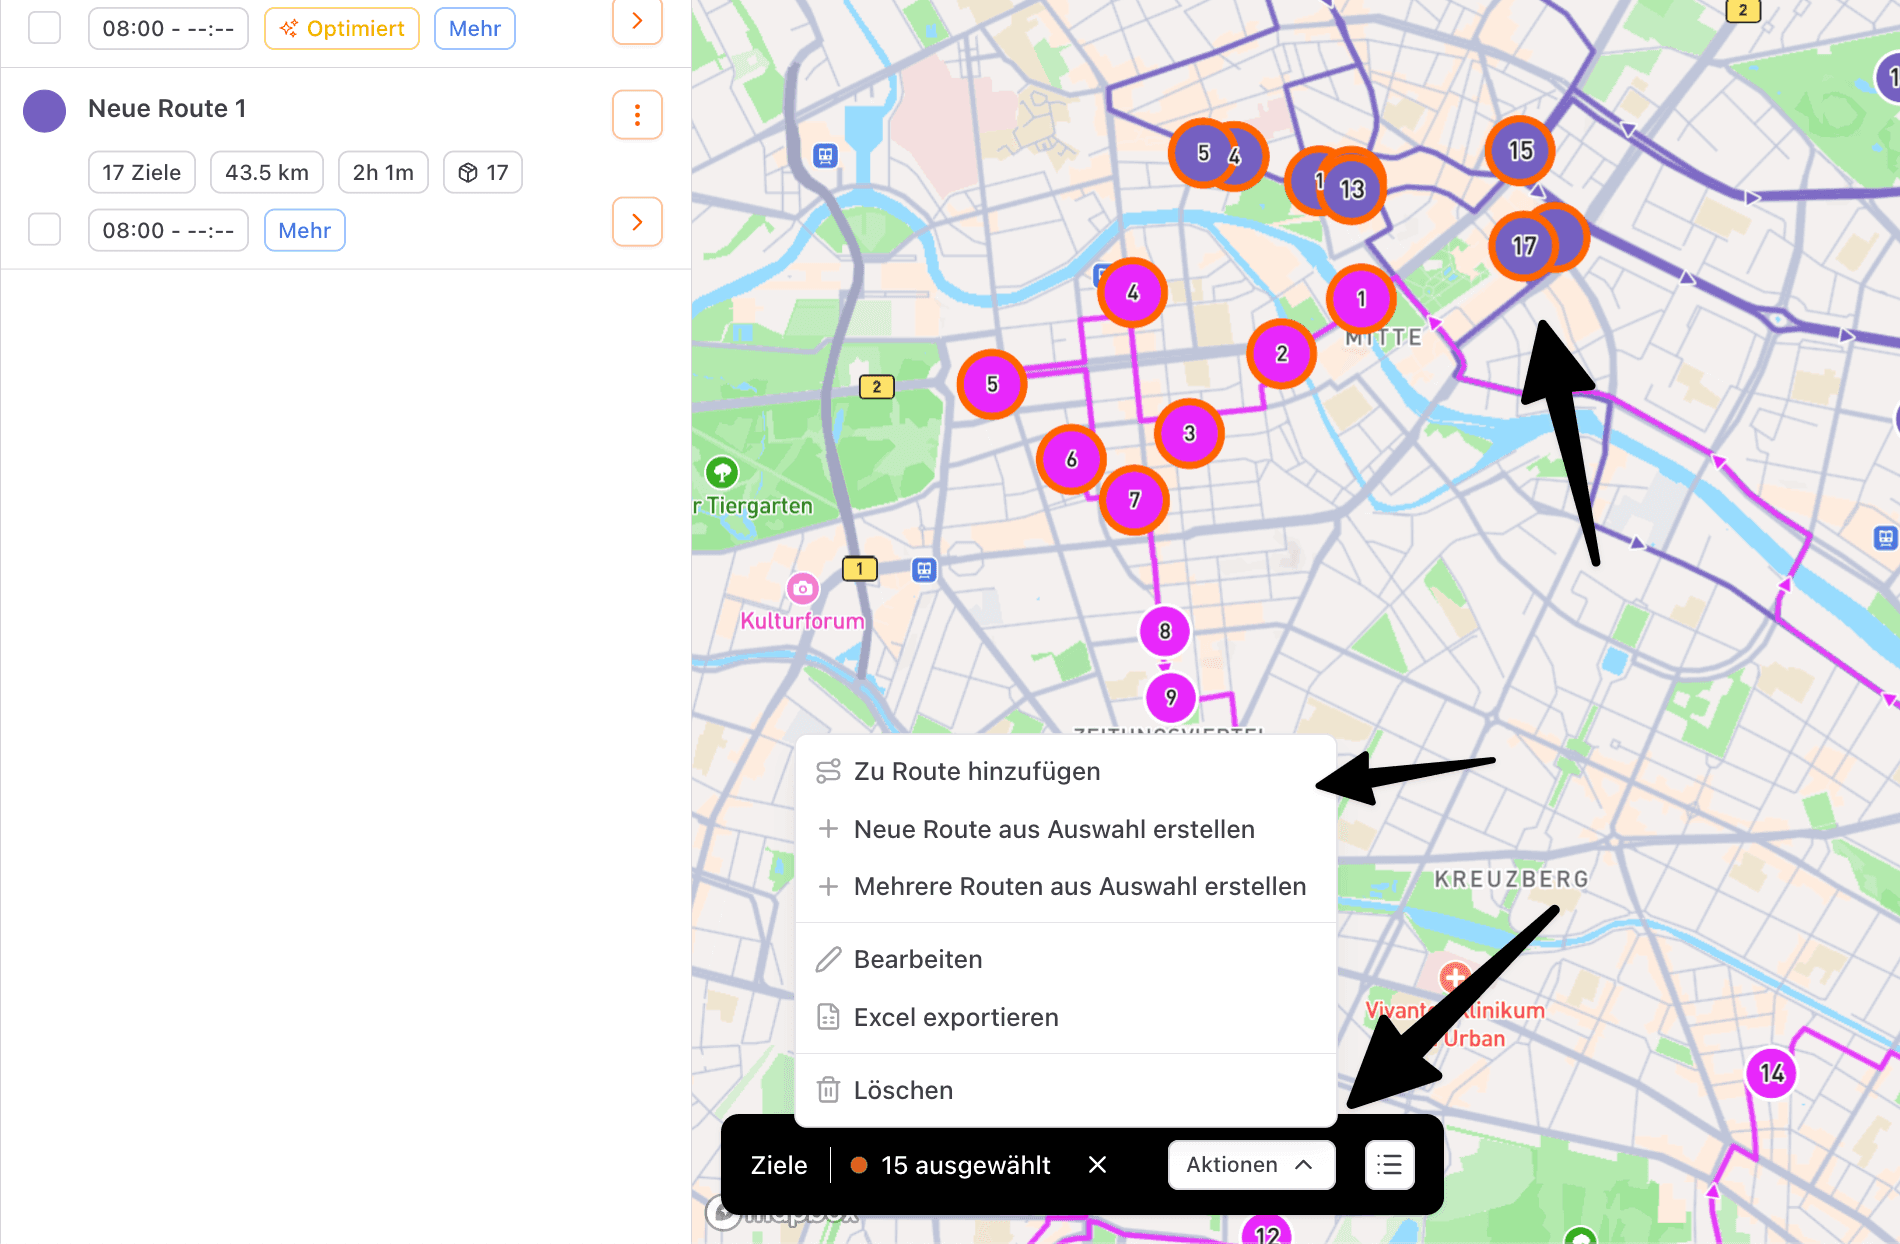Tick the checkbox of the top route
1900x1244 pixels.
[45, 28]
